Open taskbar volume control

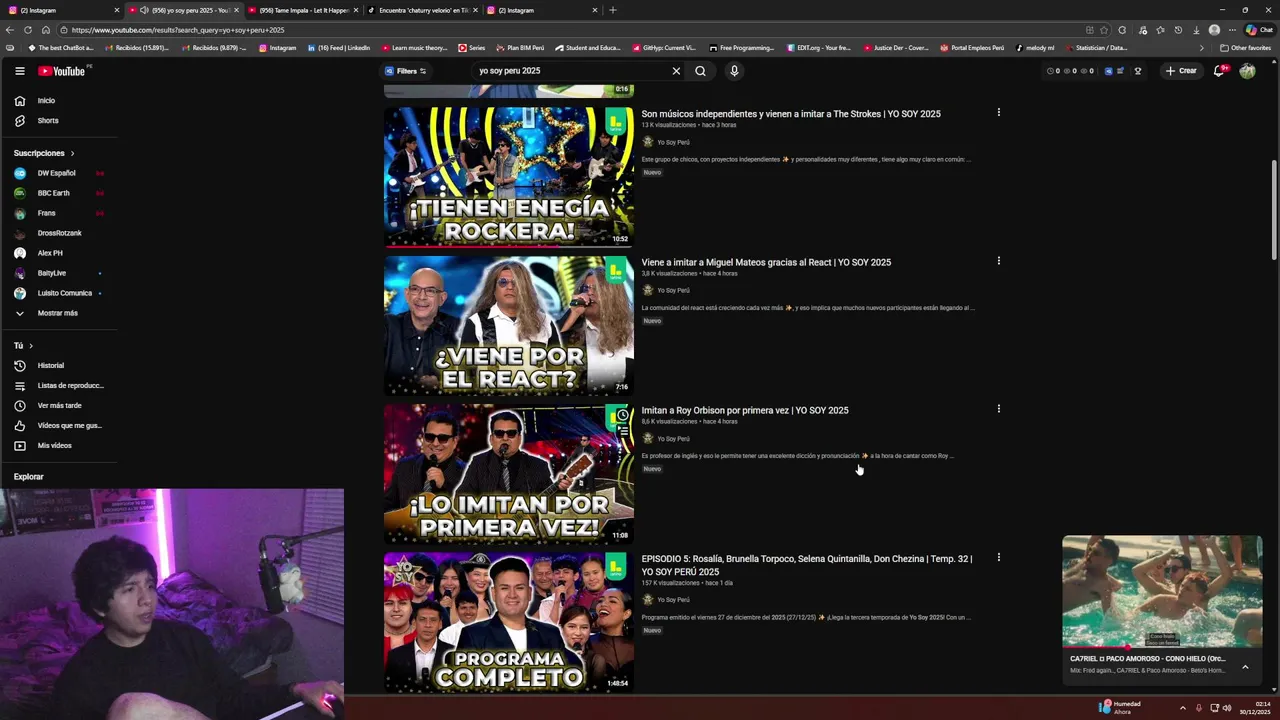(1227, 708)
